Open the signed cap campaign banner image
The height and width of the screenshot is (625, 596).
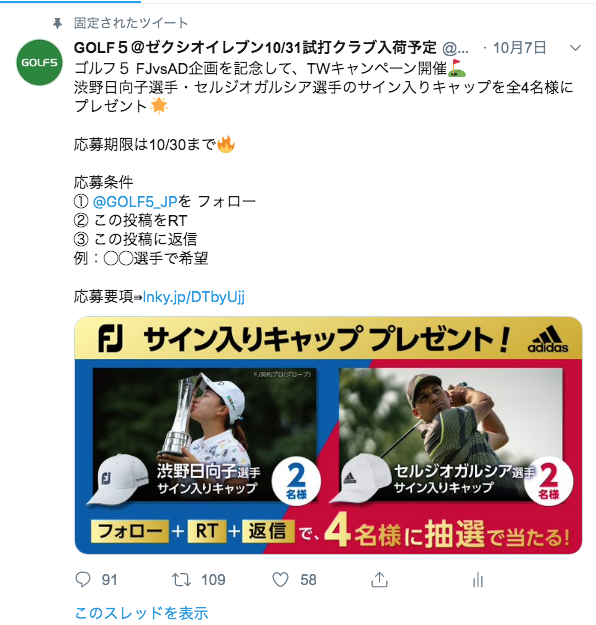tap(328, 435)
